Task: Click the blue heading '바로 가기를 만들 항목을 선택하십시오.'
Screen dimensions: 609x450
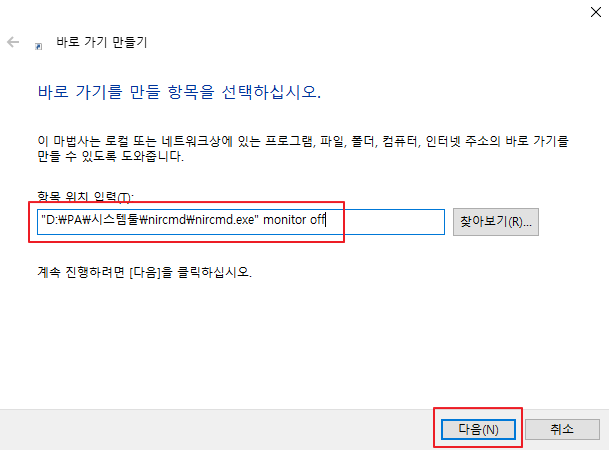Action: 179,92
